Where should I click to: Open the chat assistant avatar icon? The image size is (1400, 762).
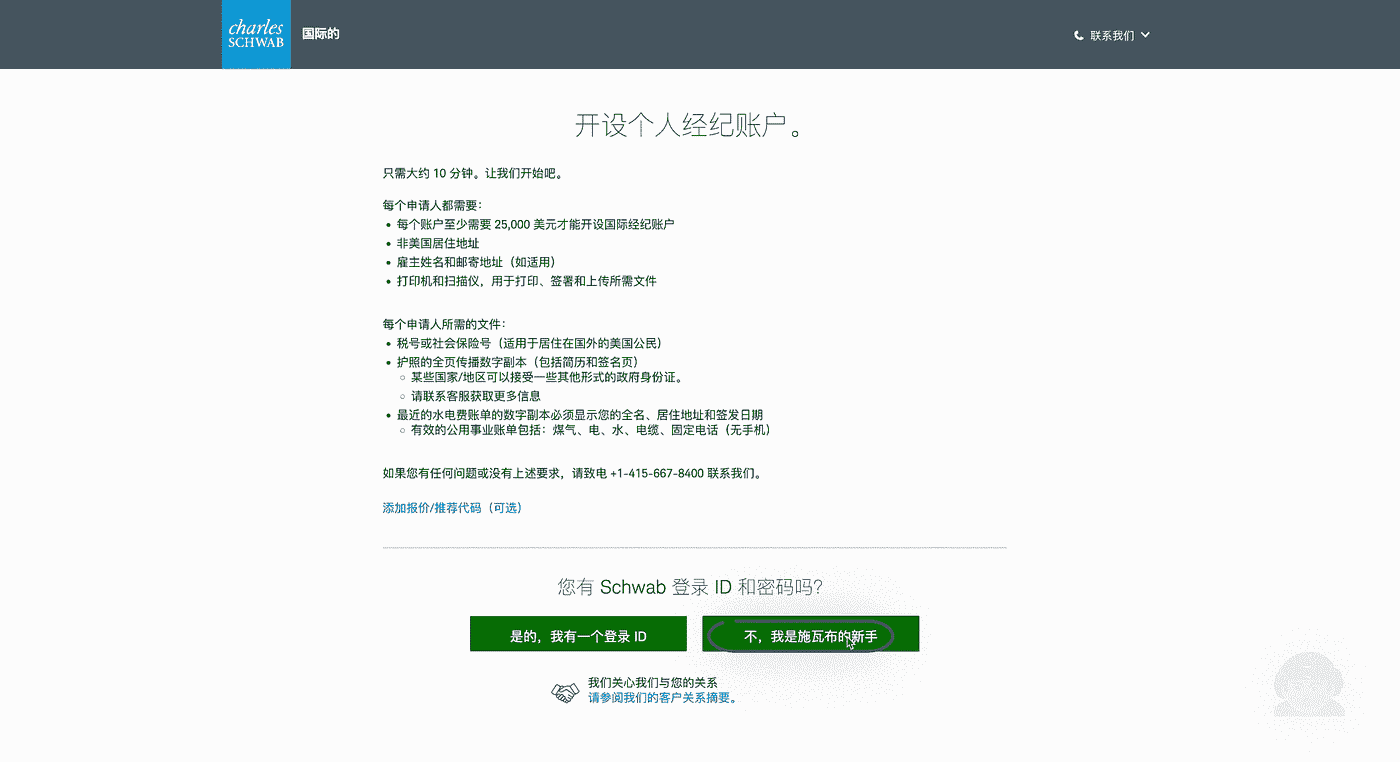click(x=1309, y=683)
